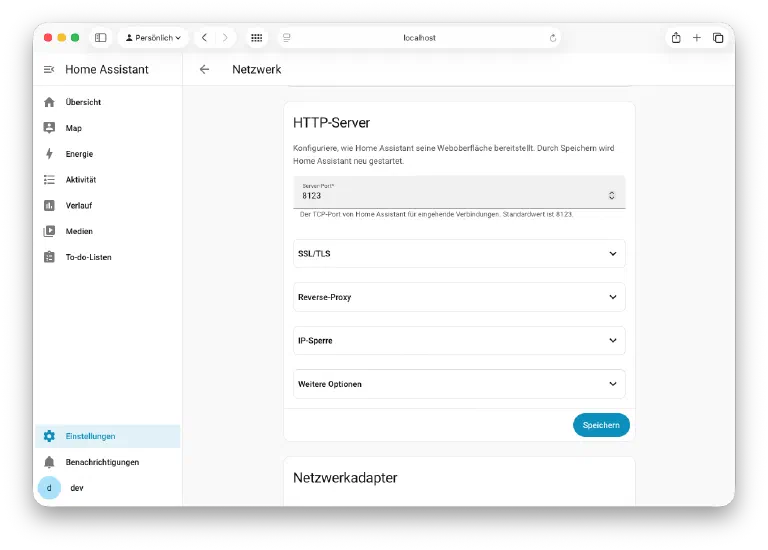Select the Medien menu item

click(x=108, y=231)
